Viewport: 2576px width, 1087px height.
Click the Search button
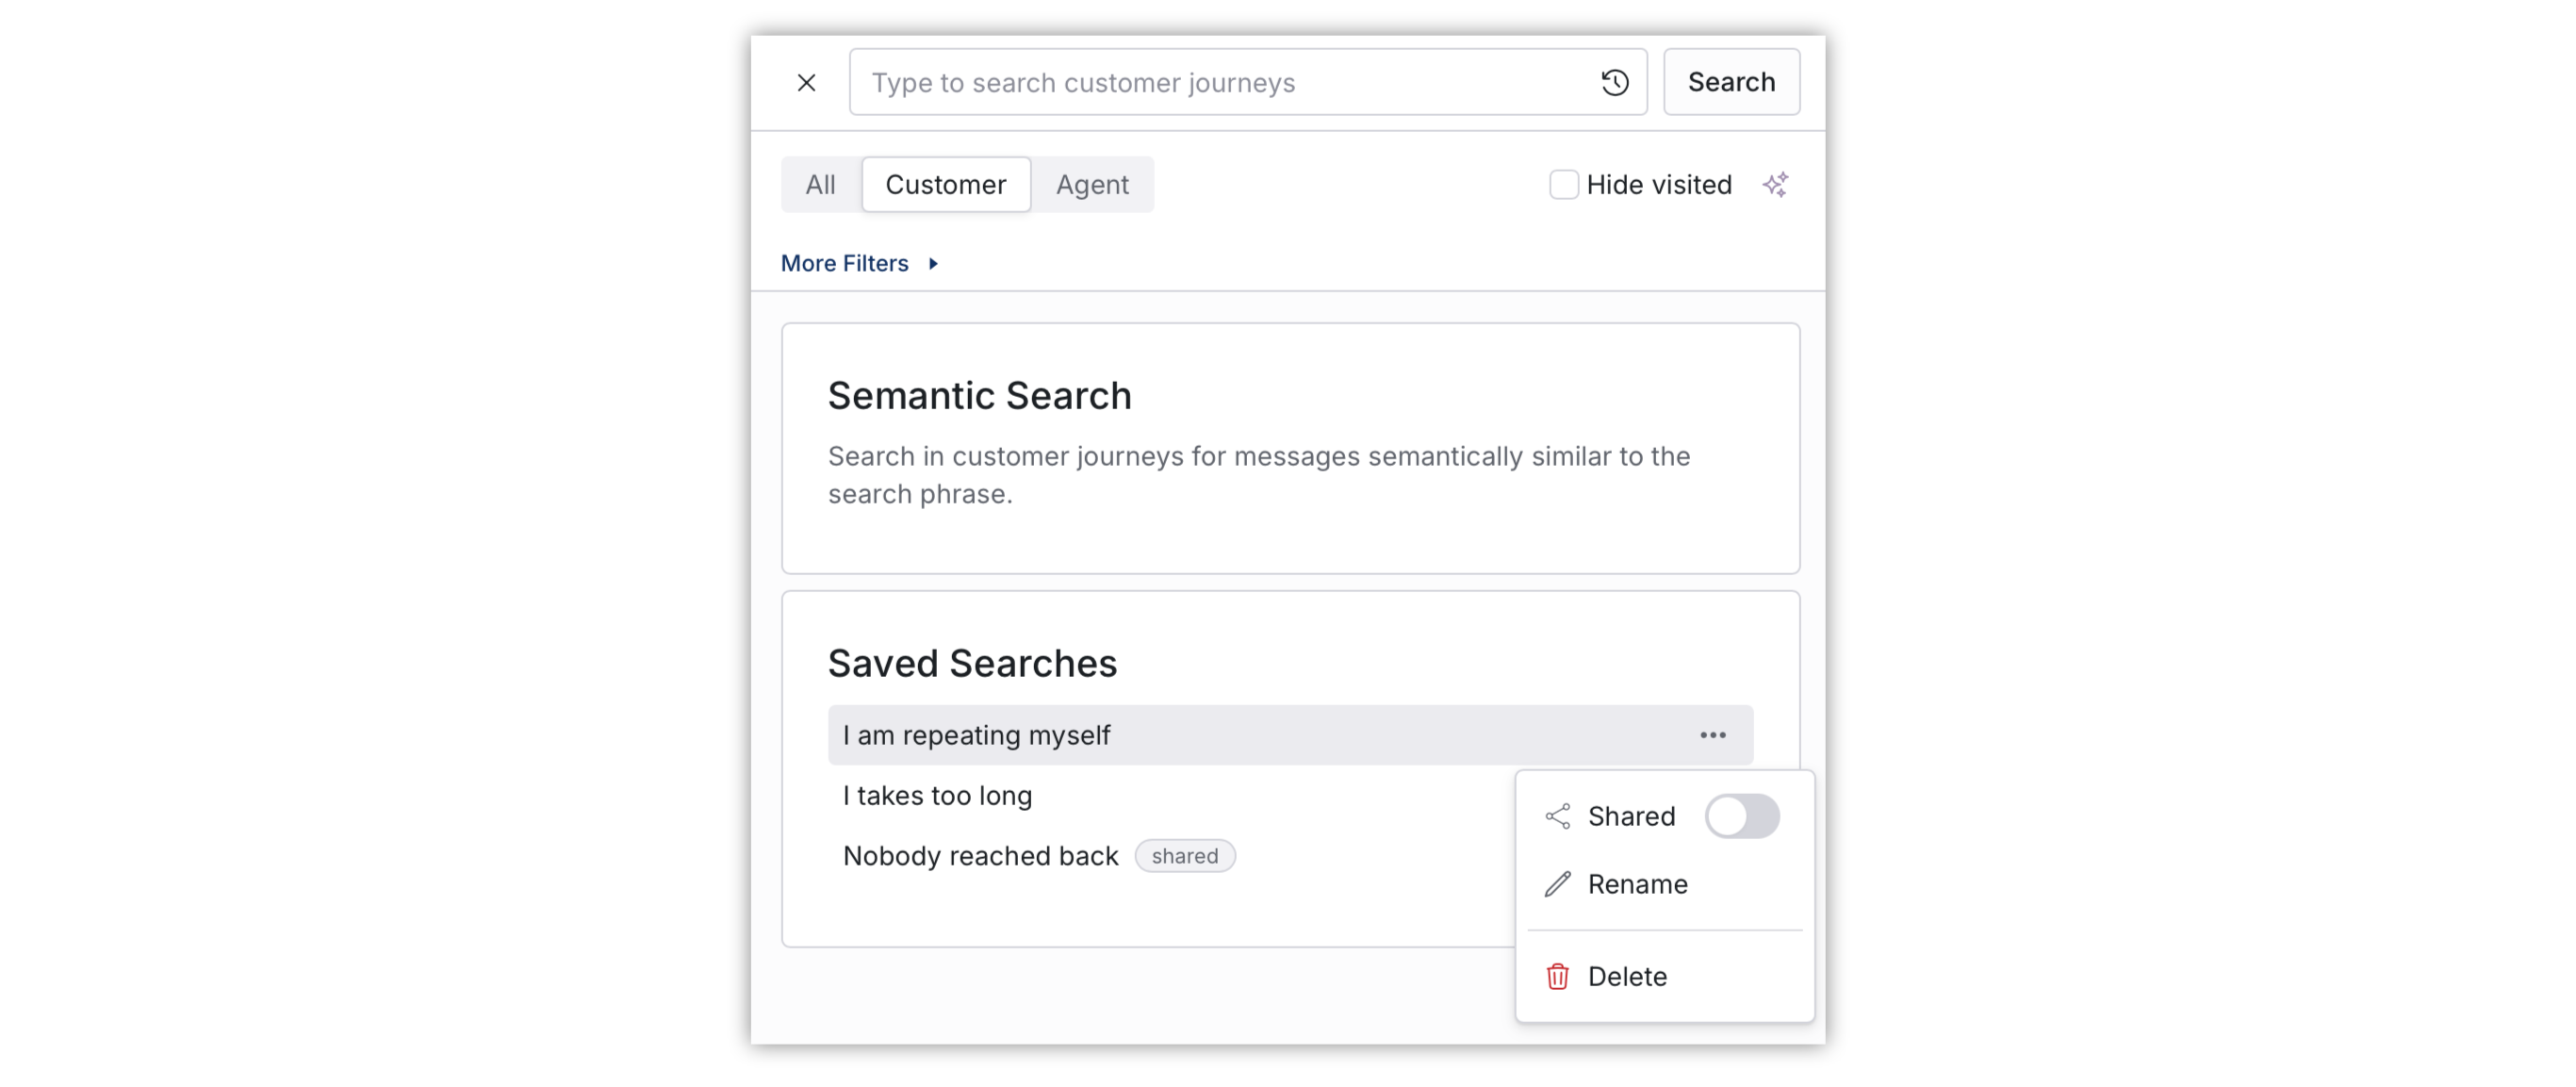pyautogui.click(x=1731, y=82)
